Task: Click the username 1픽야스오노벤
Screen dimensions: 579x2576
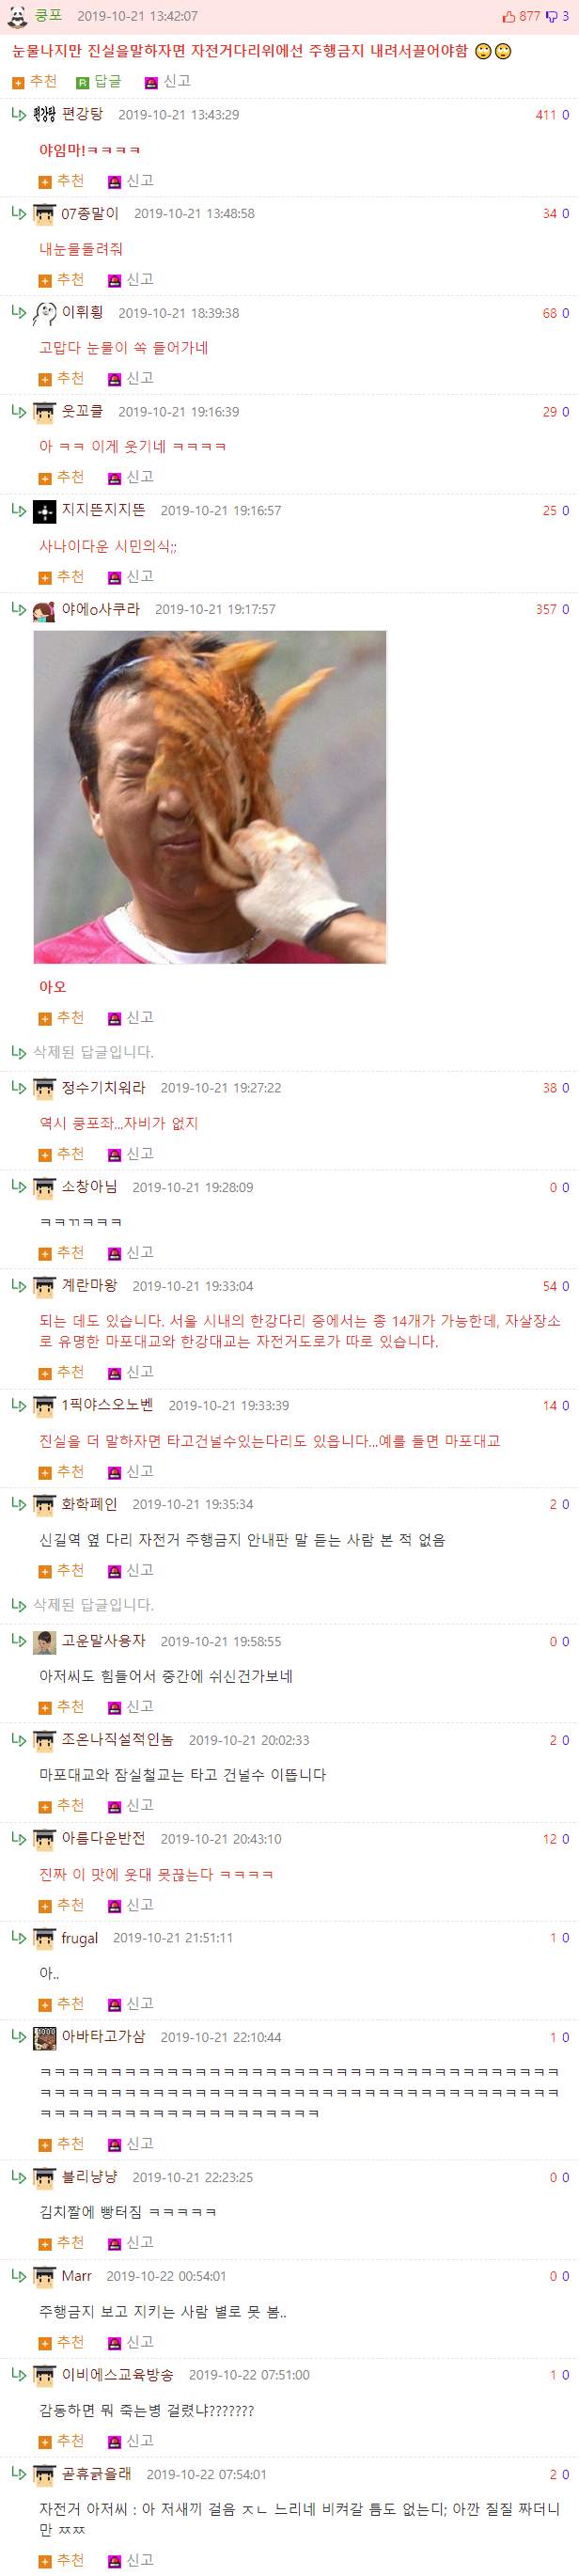Action: [x=107, y=1405]
